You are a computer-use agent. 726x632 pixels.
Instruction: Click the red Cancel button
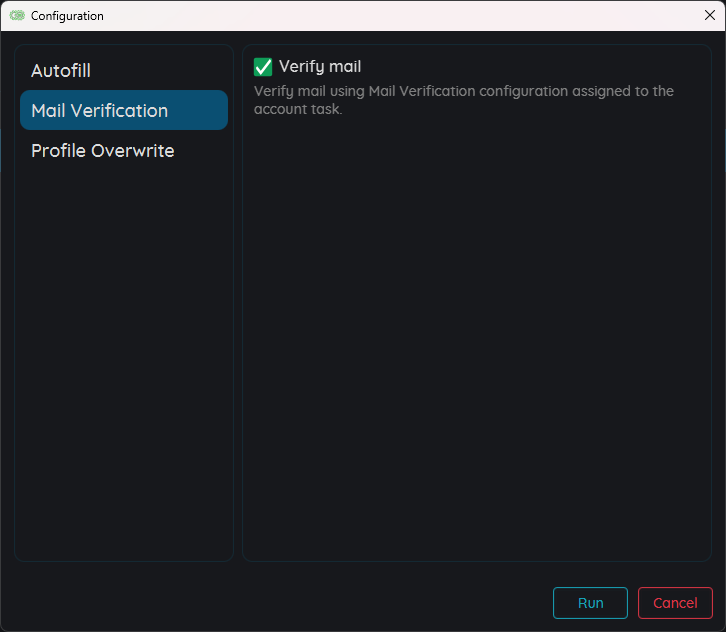(x=675, y=603)
